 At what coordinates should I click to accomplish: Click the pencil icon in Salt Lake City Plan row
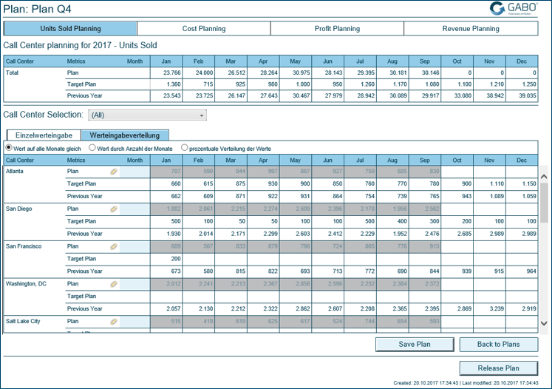click(114, 322)
